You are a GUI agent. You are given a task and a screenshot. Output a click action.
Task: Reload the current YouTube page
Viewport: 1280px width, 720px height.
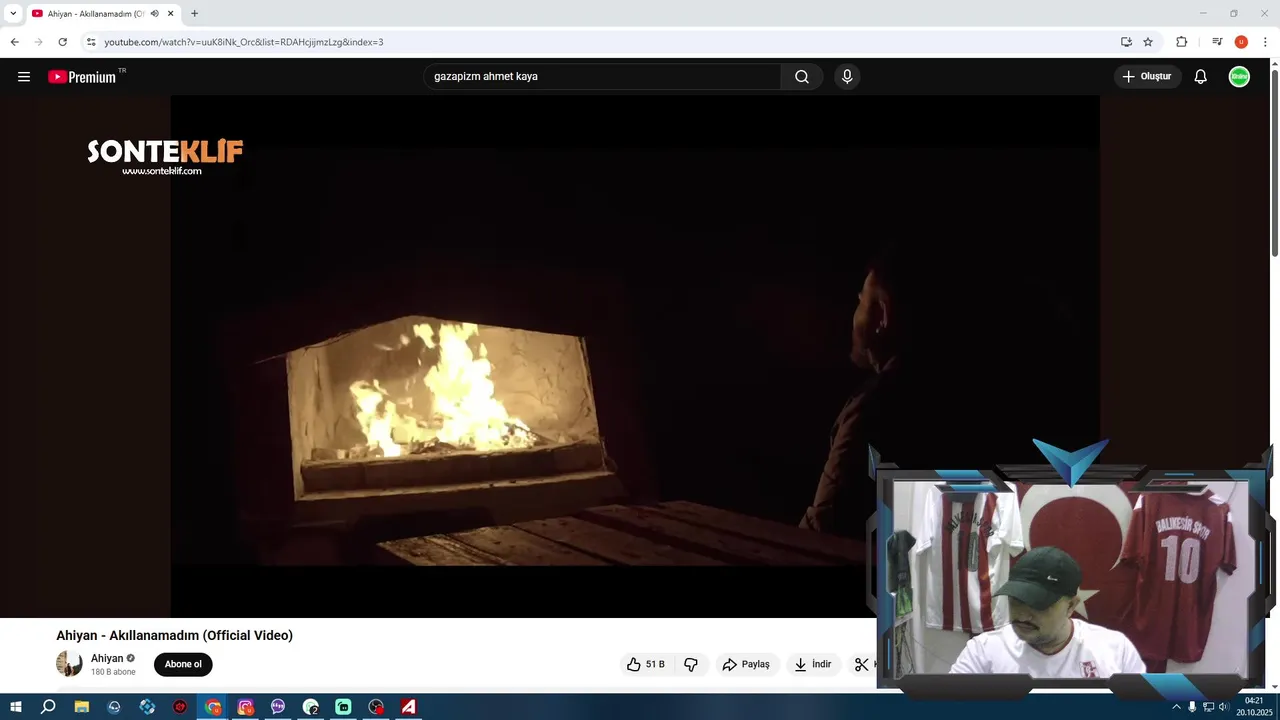(x=62, y=42)
